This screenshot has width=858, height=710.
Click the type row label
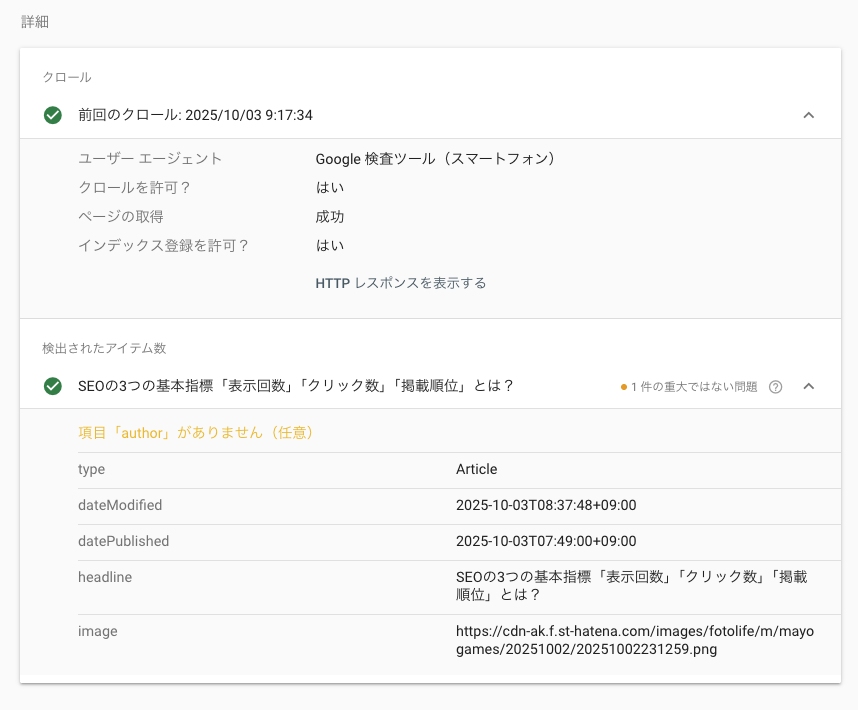click(91, 469)
